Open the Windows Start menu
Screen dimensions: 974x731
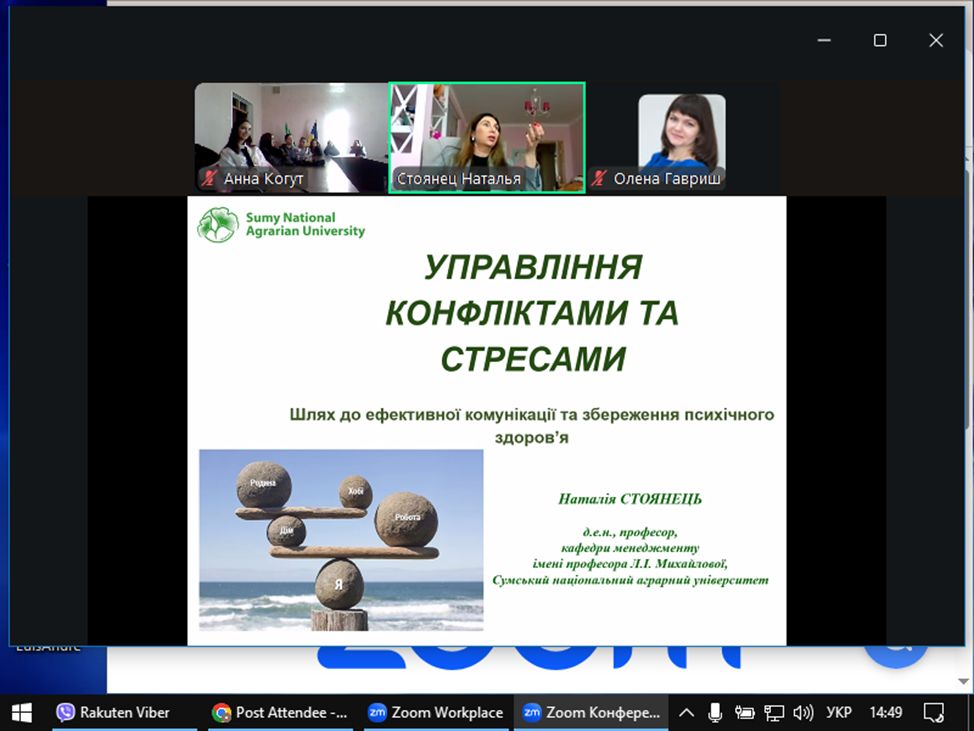[x=21, y=712]
